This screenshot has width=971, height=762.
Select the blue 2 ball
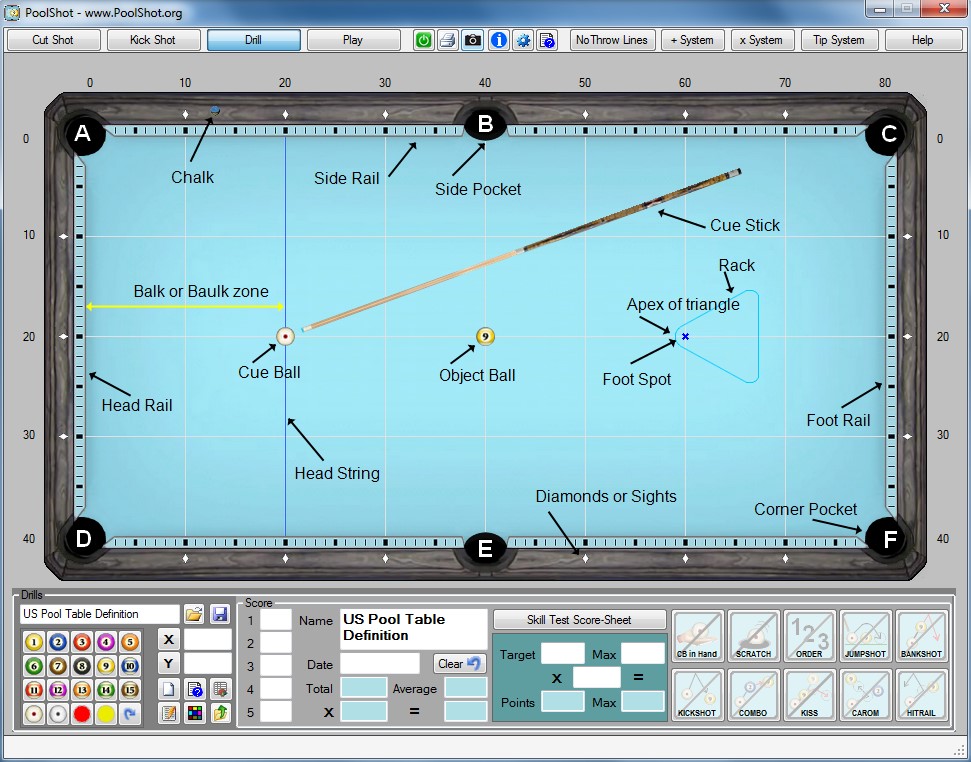[x=58, y=642]
